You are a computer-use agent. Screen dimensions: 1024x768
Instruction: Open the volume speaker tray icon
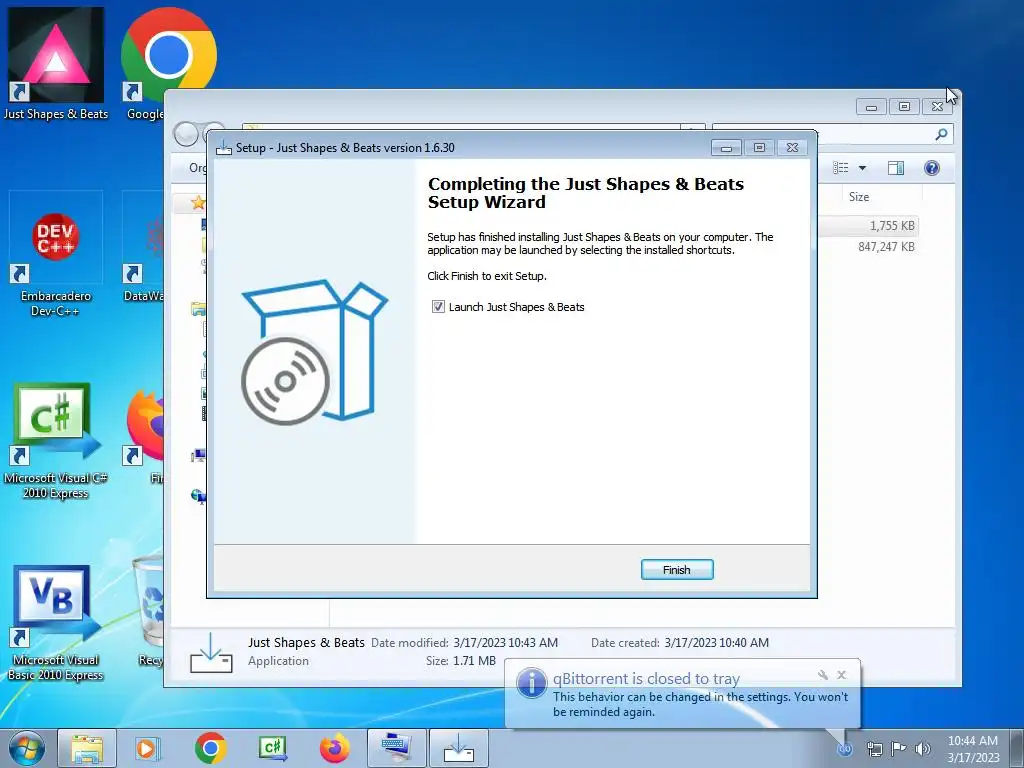pos(923,749)
